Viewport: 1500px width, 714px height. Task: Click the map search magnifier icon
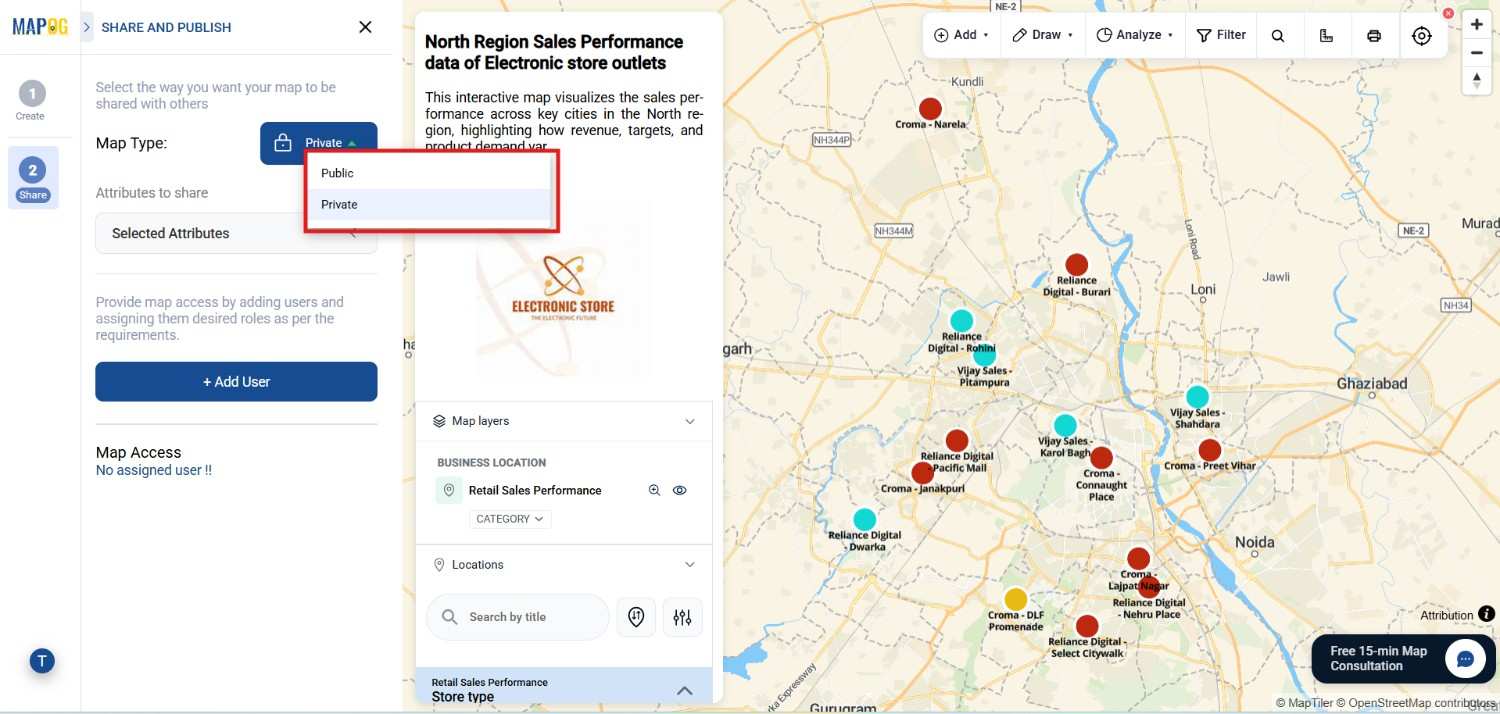pyautogui.click(x=1278, y=35)
